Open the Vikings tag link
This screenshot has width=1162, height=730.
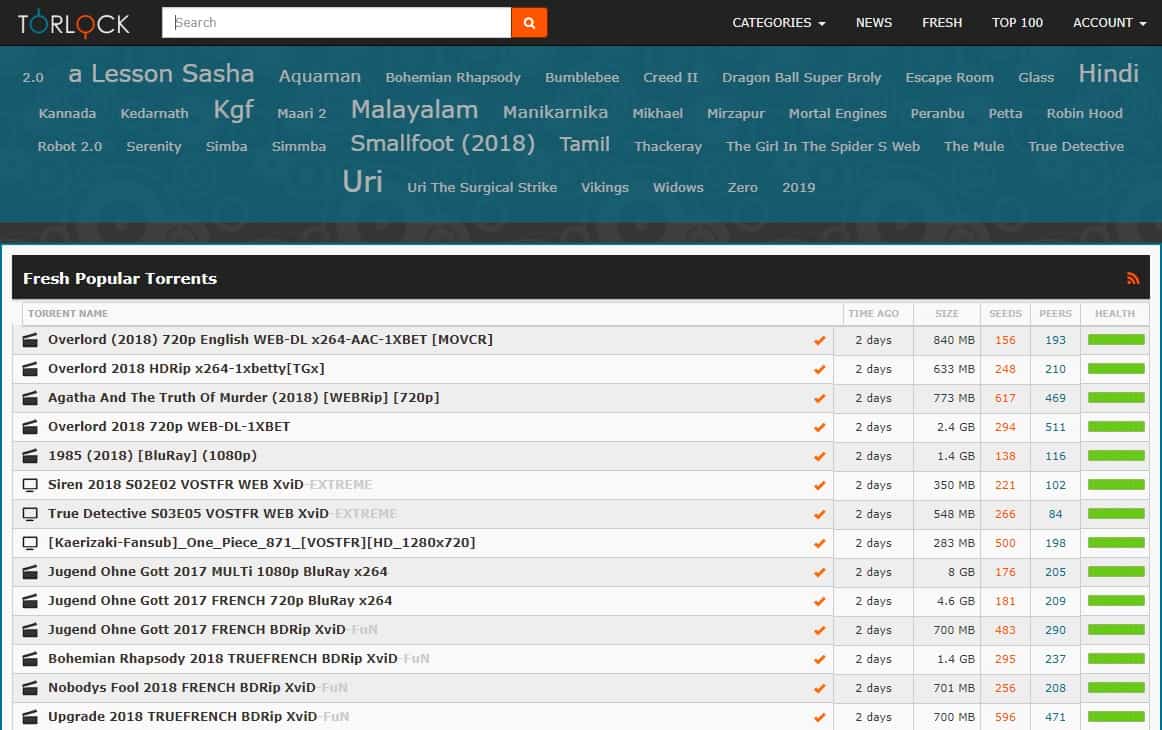pyautogui.click(x=605, y=188)
